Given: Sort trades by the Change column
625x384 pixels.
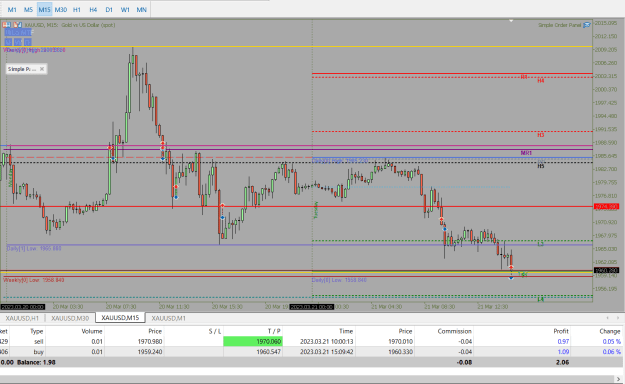Looking at the screenshot, I should click(610, 331).
